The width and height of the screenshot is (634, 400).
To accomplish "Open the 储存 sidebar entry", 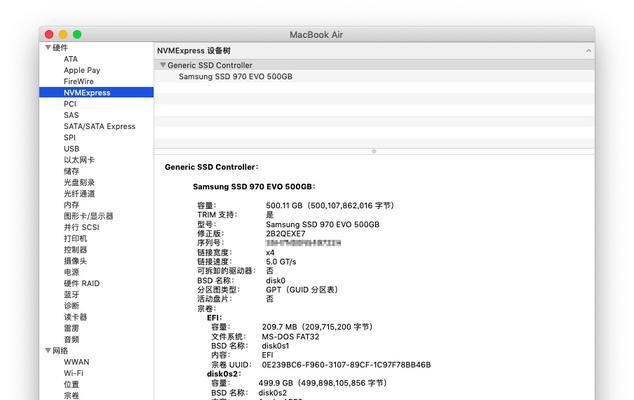I will 72,171.
